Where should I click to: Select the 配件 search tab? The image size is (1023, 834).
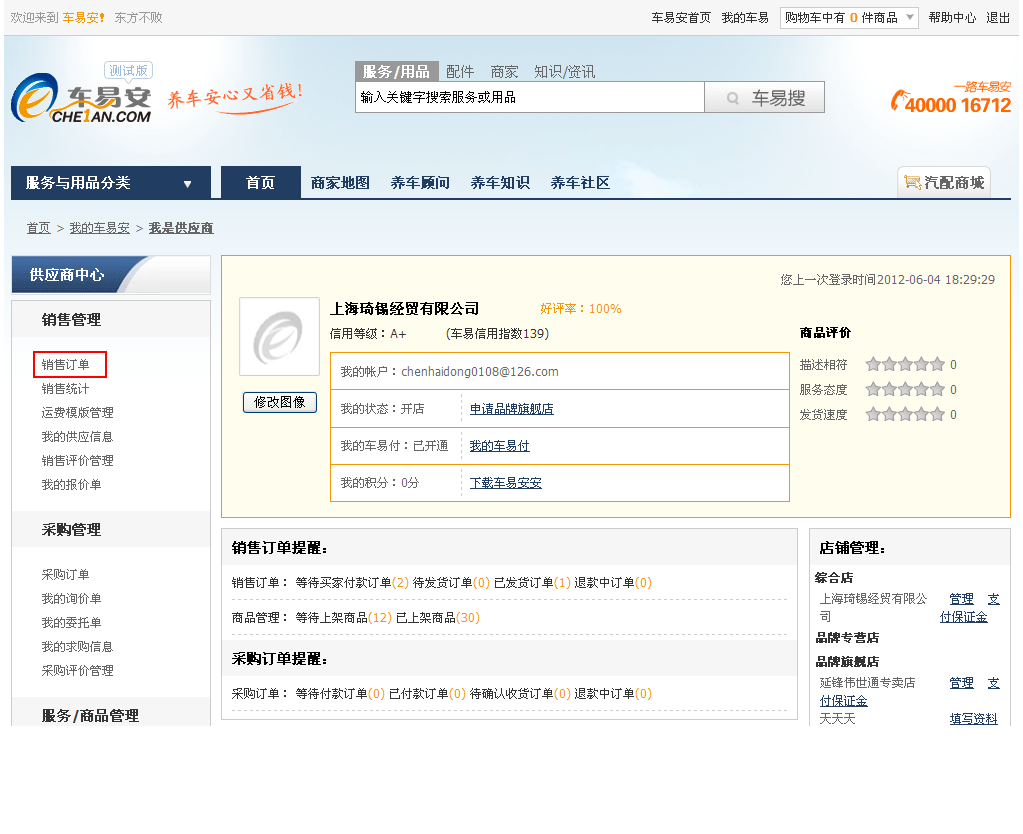click(x=460, y=72)
